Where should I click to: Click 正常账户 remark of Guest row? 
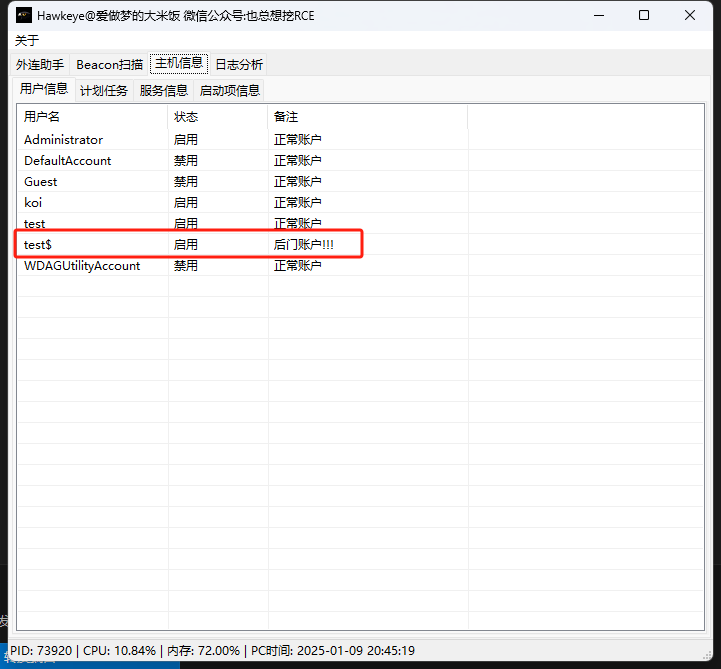click(x=298, y=182)
